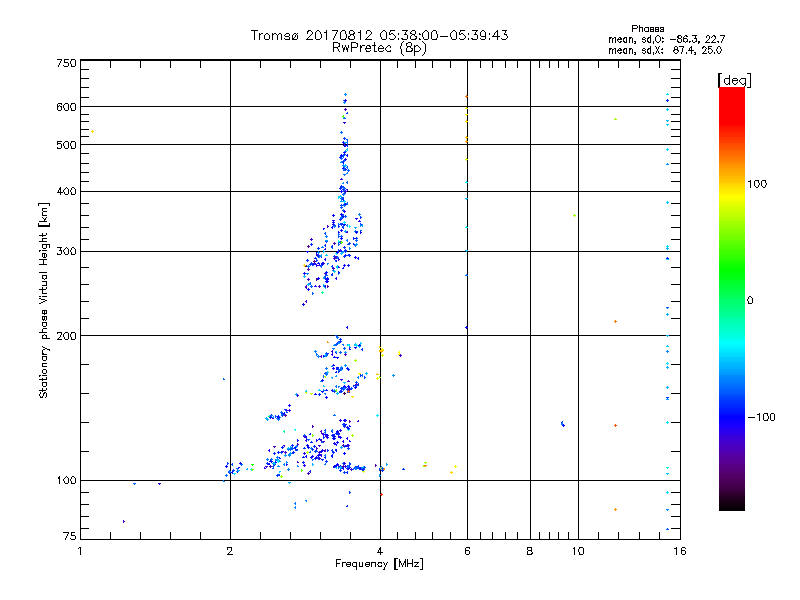Click the x-axis tick label '16'
This screenshot has height=600, width=800.
pos(680,551)
